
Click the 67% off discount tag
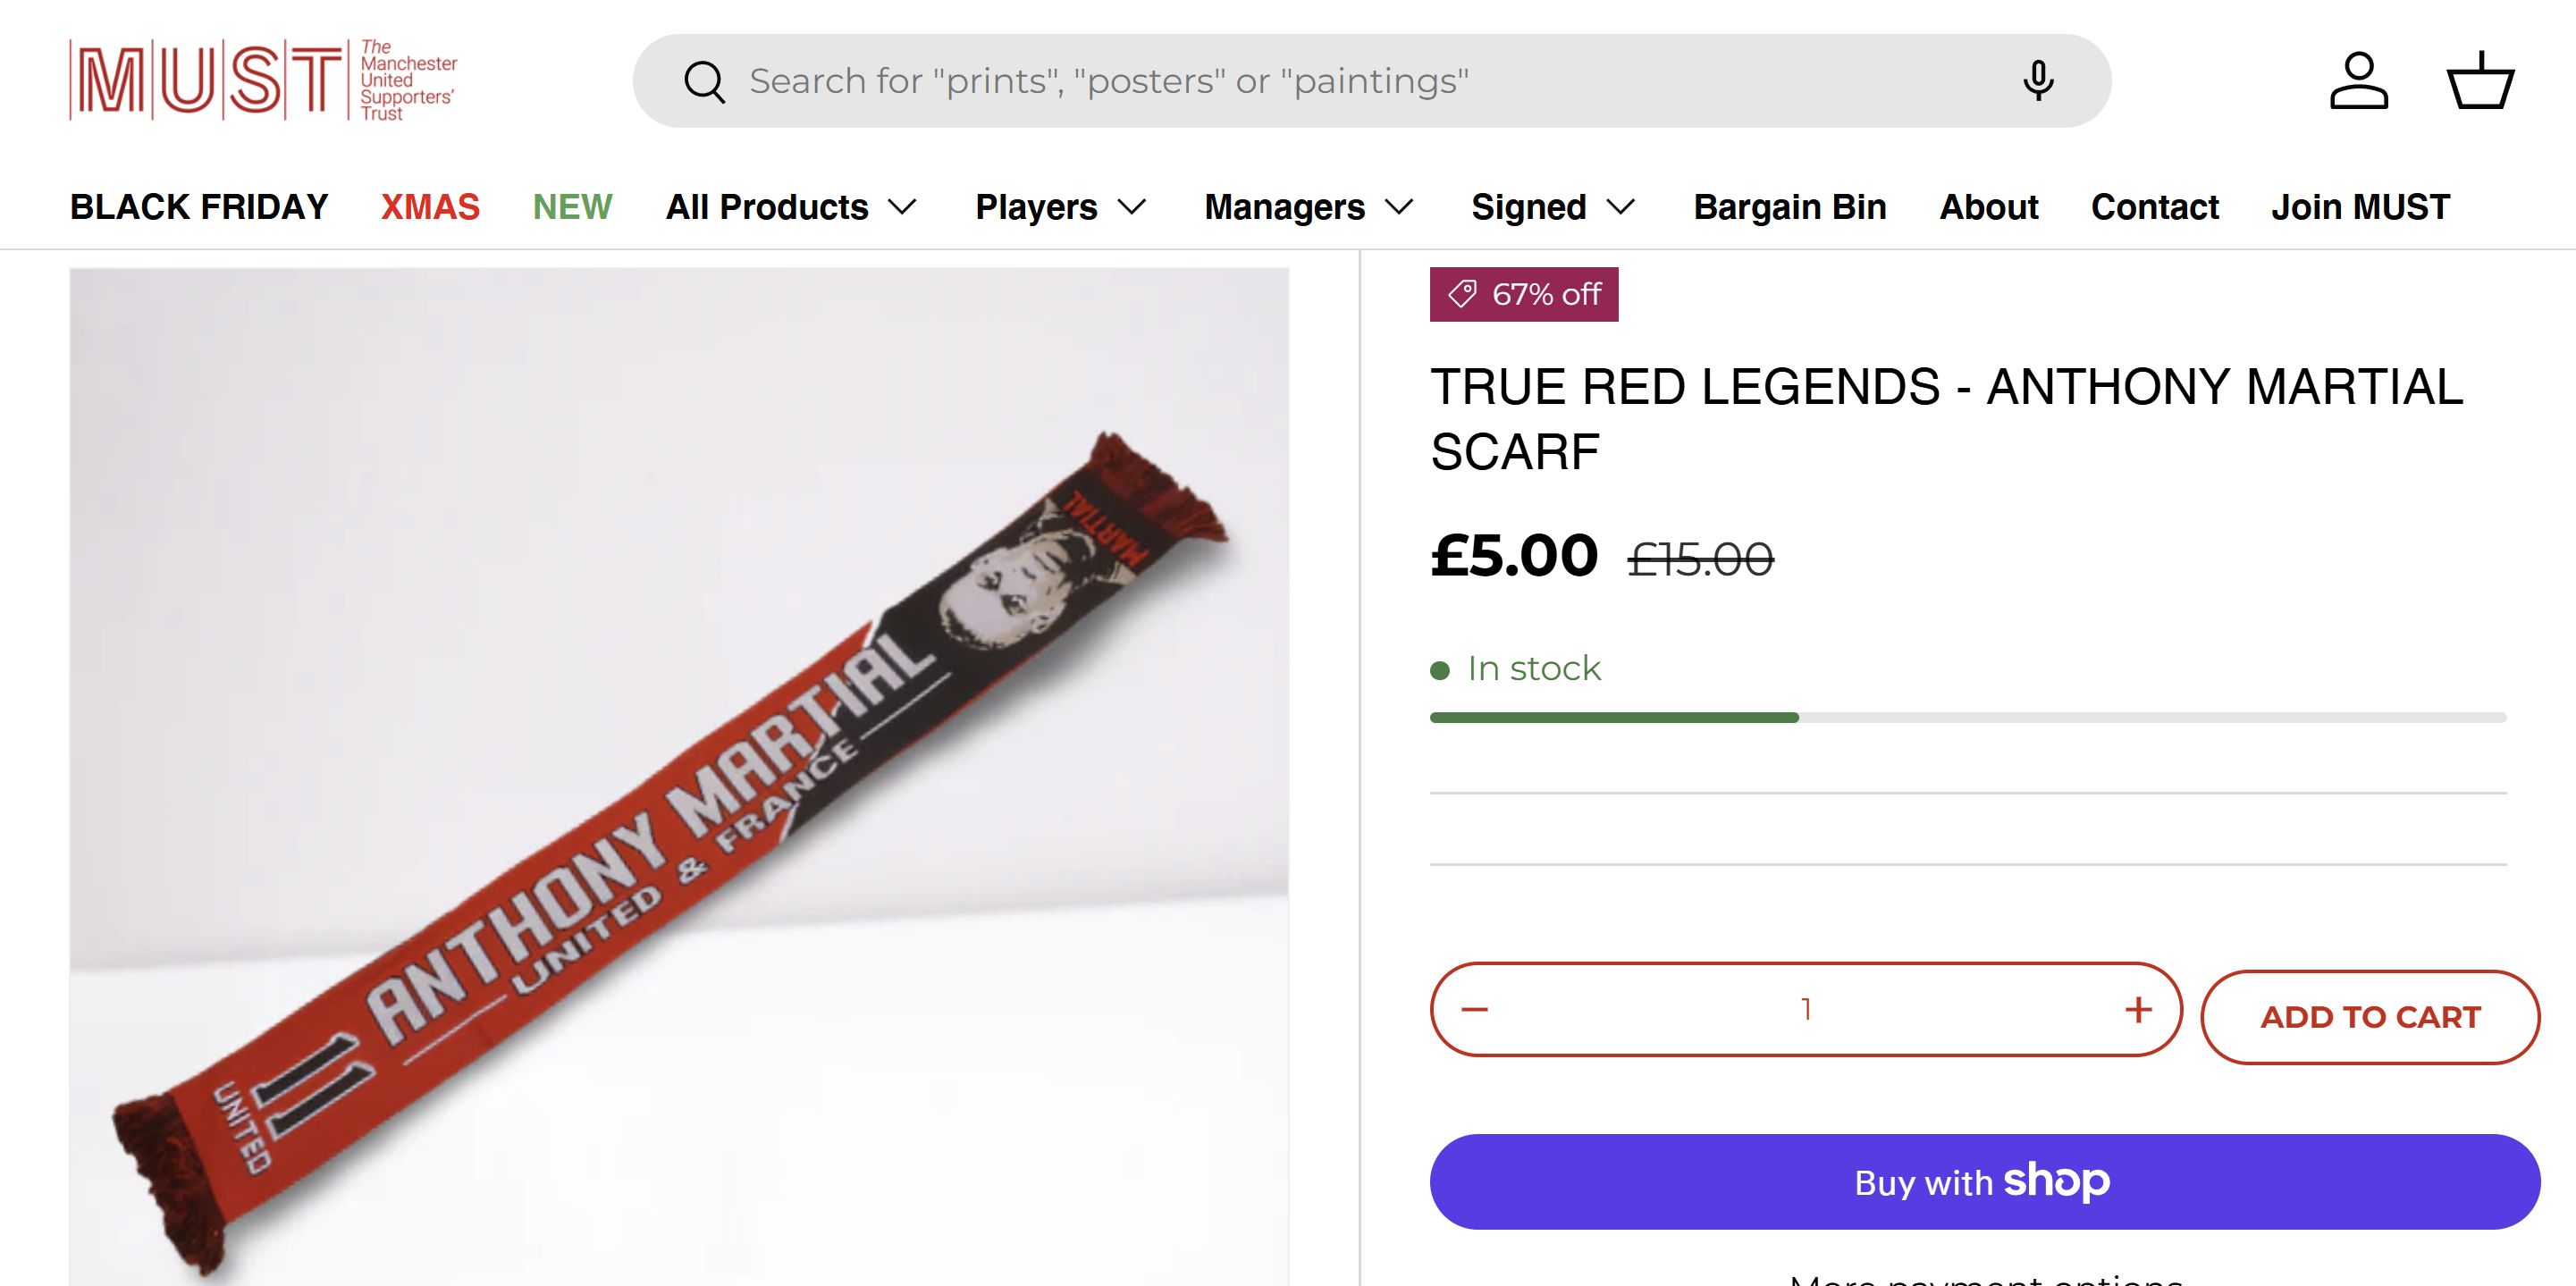1523,294
